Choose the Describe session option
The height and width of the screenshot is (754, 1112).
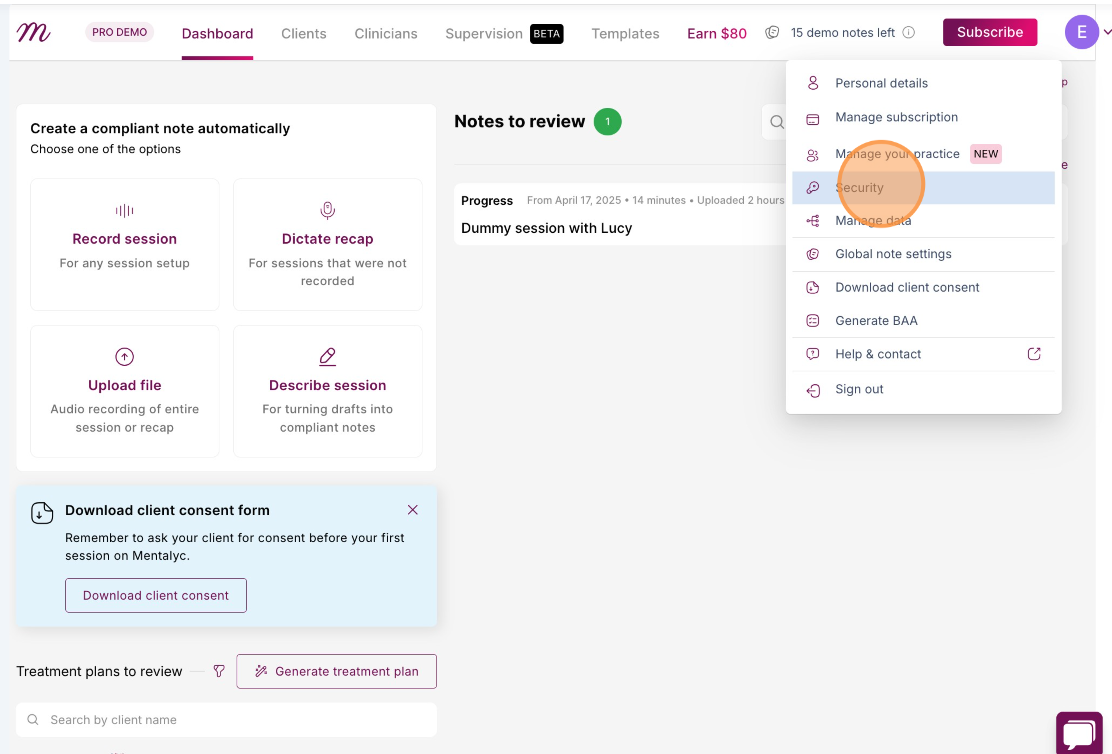tap(328, 392)
